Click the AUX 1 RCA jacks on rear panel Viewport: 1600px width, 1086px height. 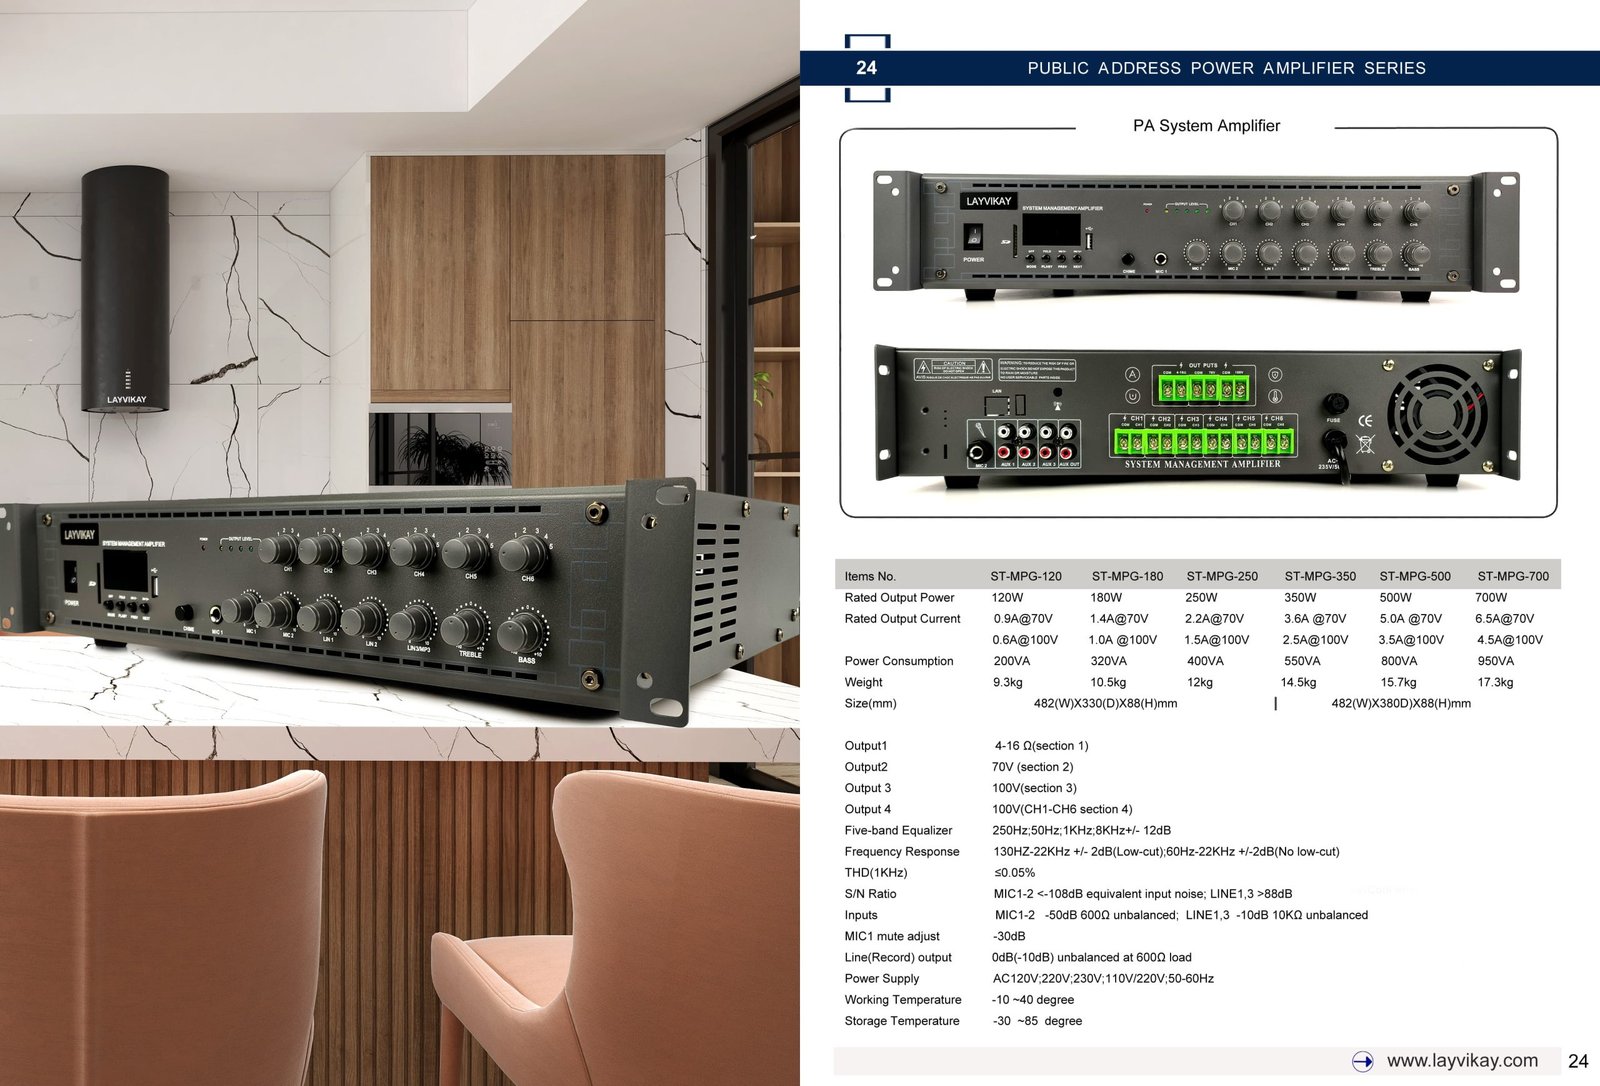pyautogui.click(x=1005, y=442)
